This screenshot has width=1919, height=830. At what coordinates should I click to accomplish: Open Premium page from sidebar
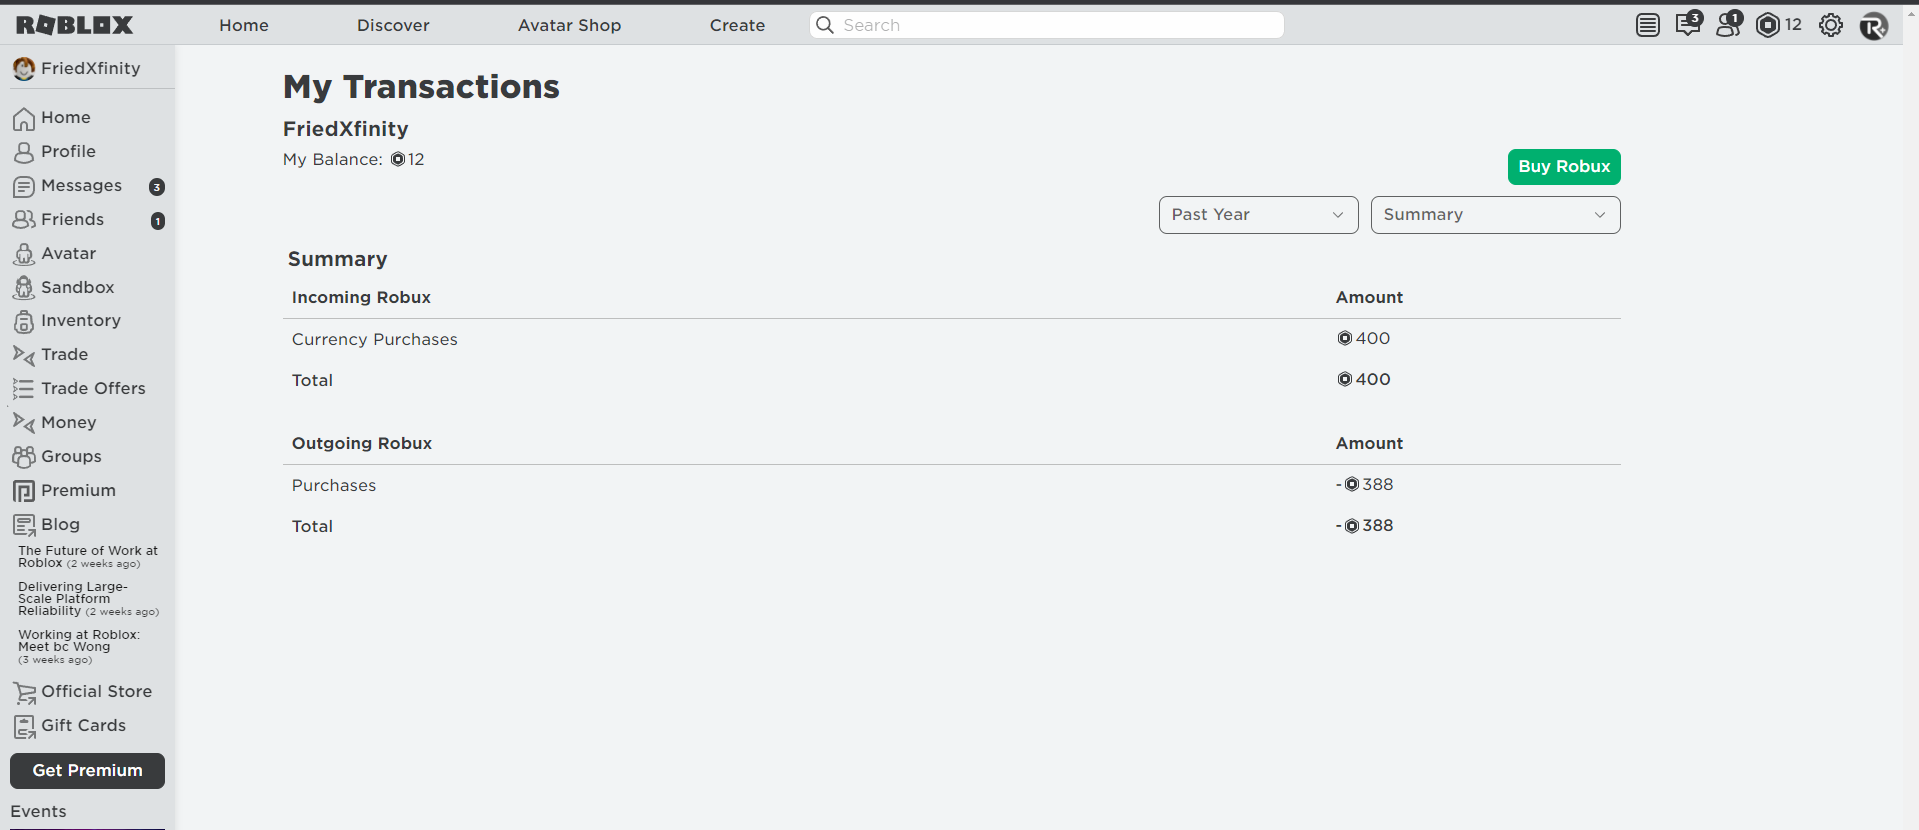tap(64, 491)
